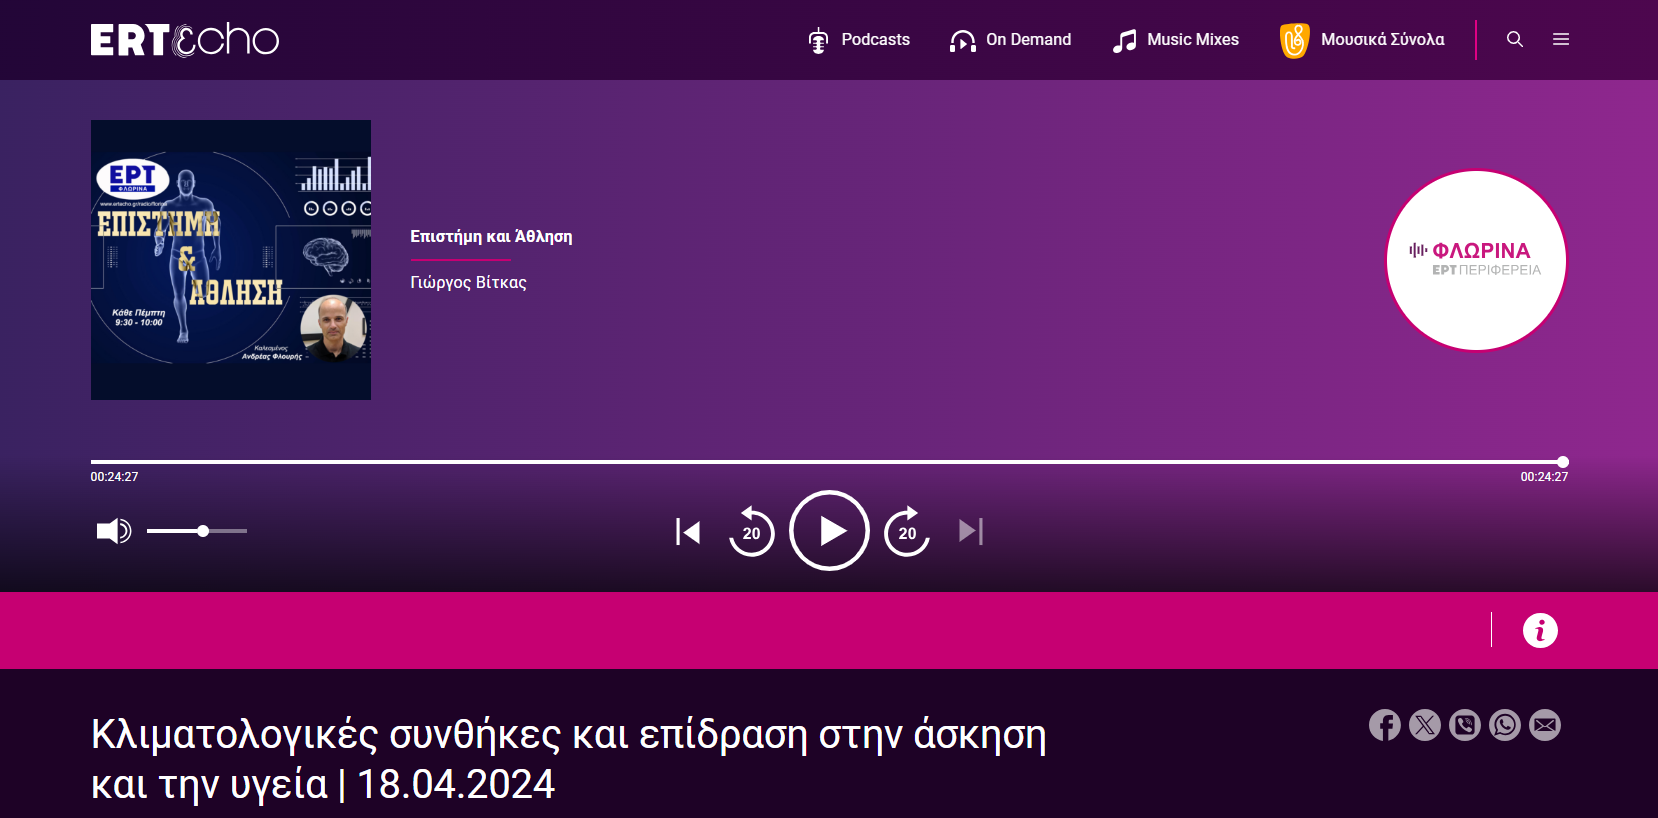Open the search magnifier

(1515, 39)
